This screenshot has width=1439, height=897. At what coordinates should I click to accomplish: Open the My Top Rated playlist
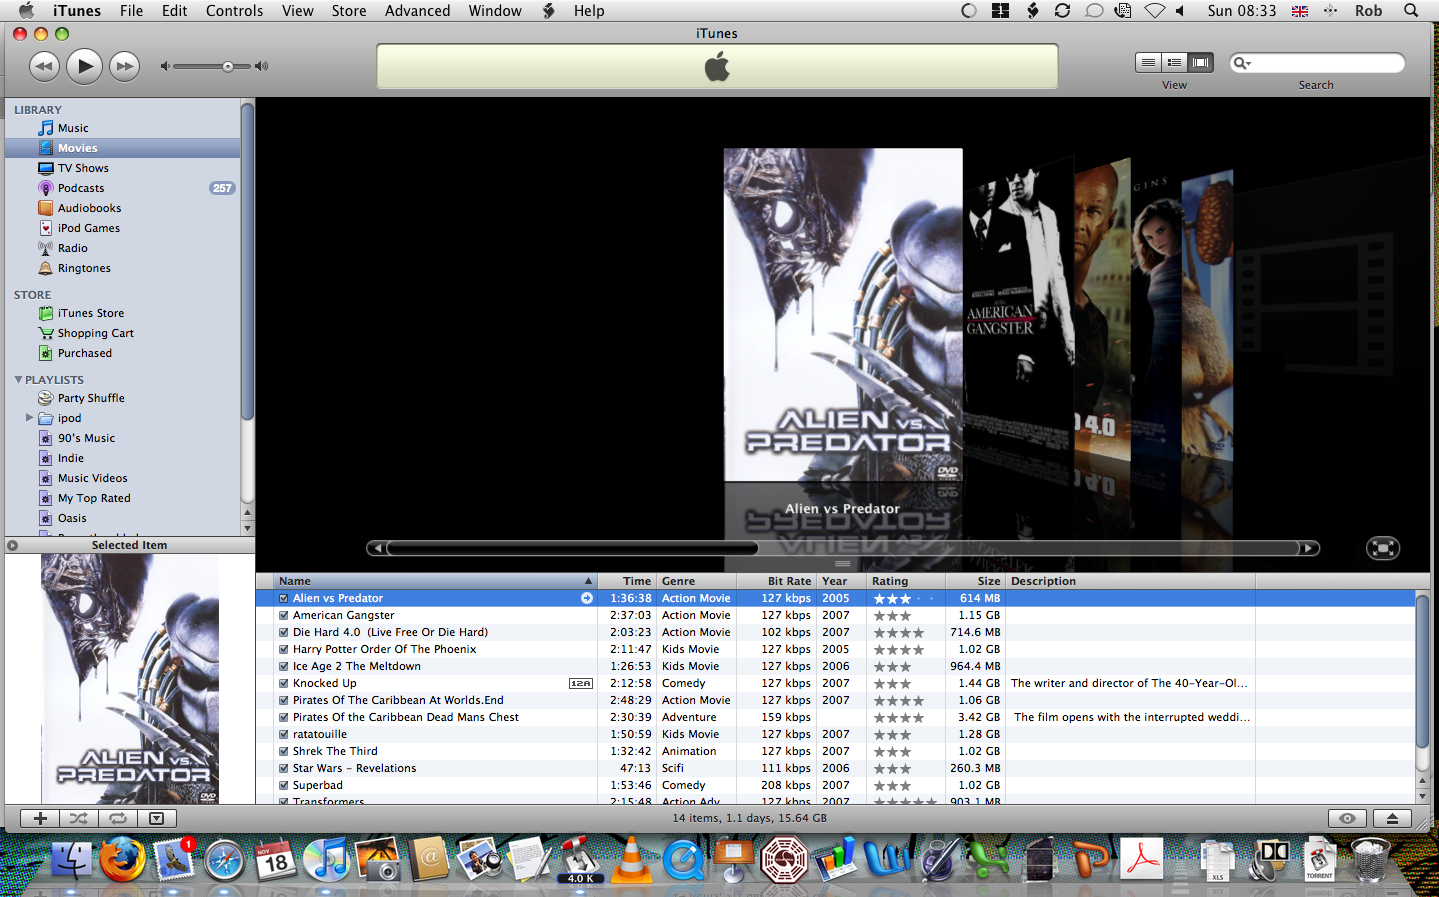click(93, 498)
